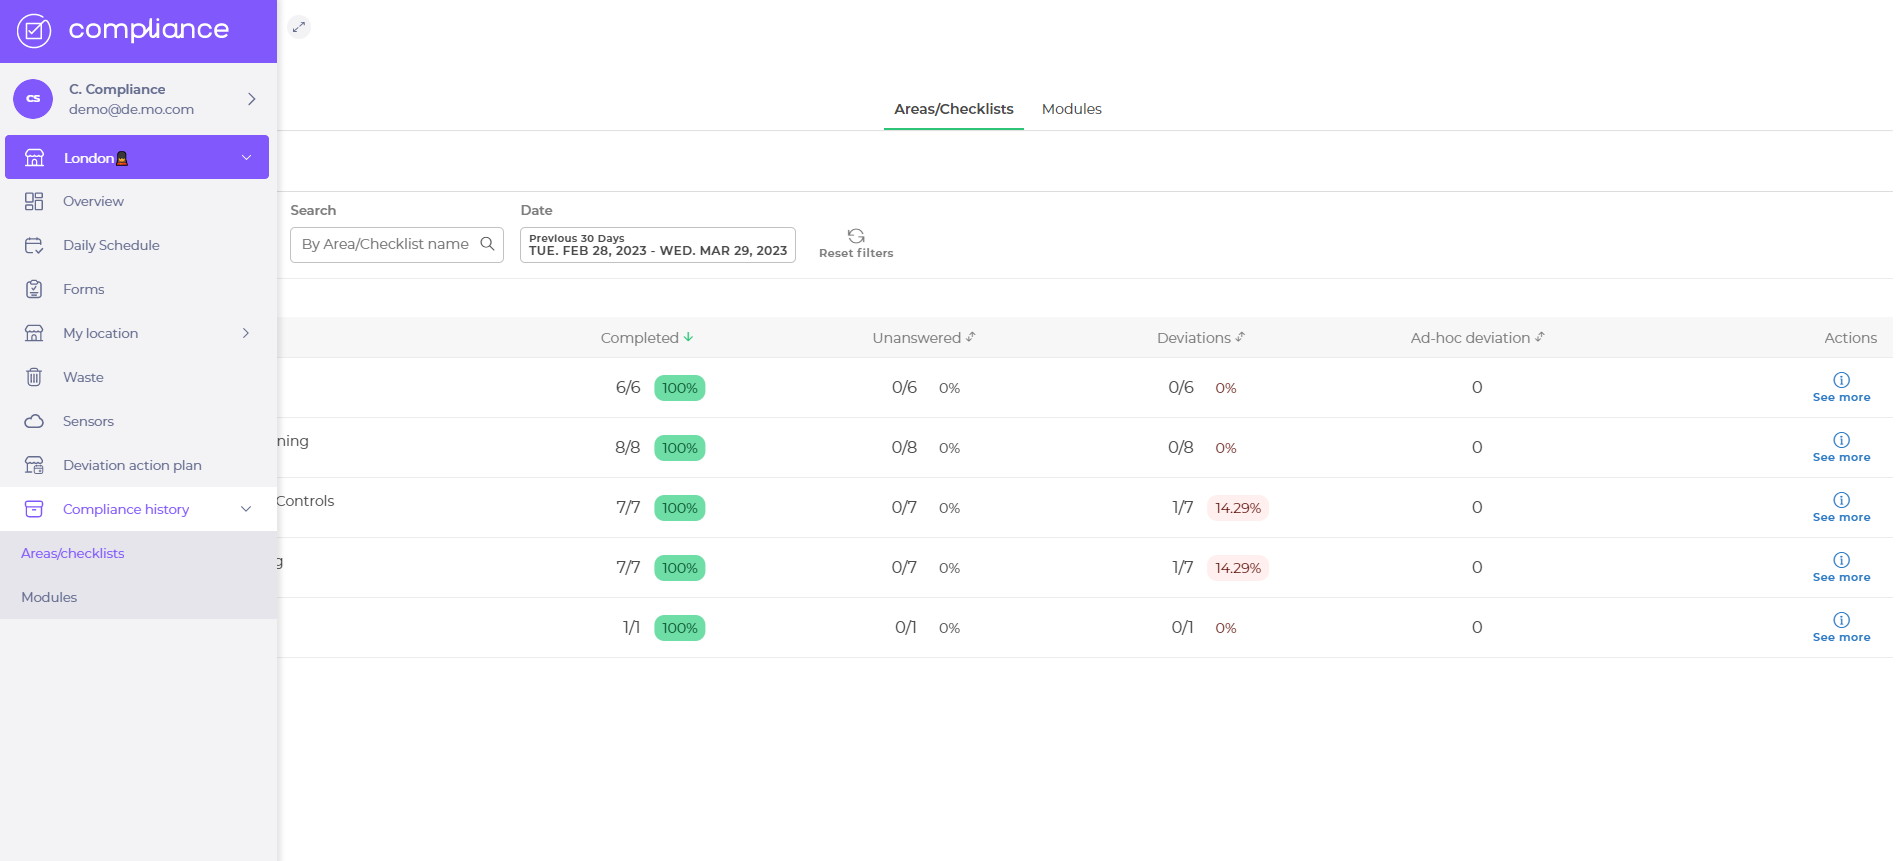
Task: Click info icon in the 6/6 row
Action: click(x=1841, y=380)
